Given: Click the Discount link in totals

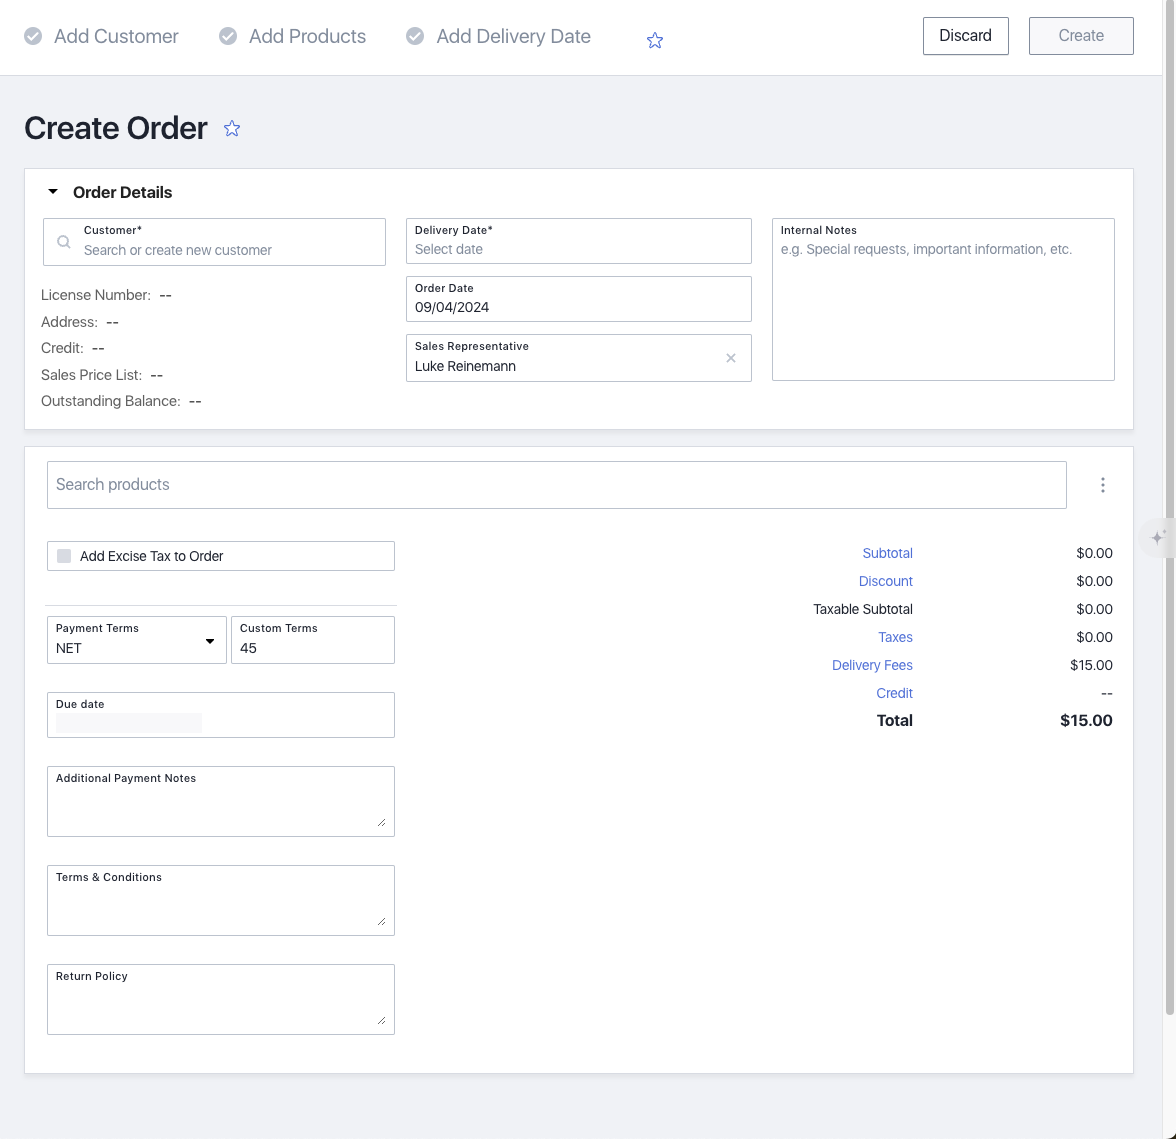Looking at the screenshot, I should coord(885,581).
